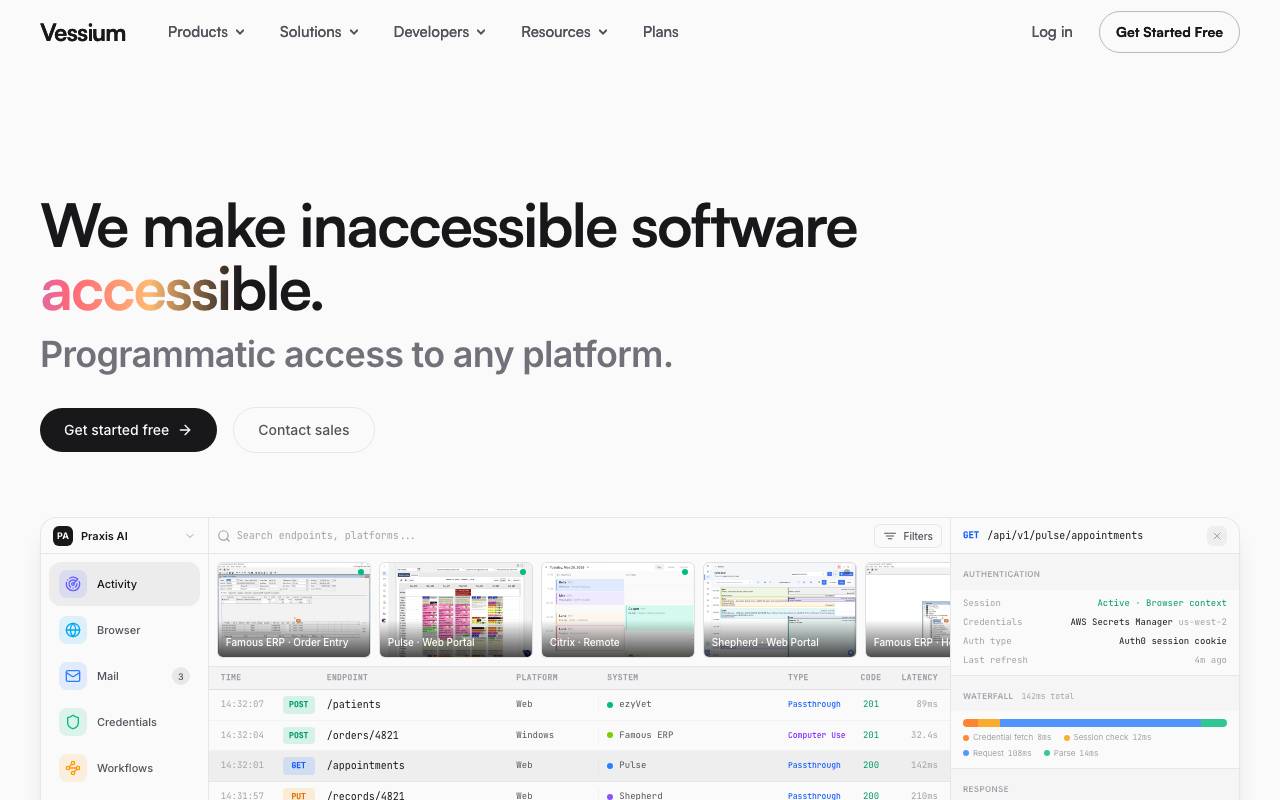The image size is (1280, 800).
Task: Click the Credential fetch 8ms legend
Action: tap(1007, 737)
